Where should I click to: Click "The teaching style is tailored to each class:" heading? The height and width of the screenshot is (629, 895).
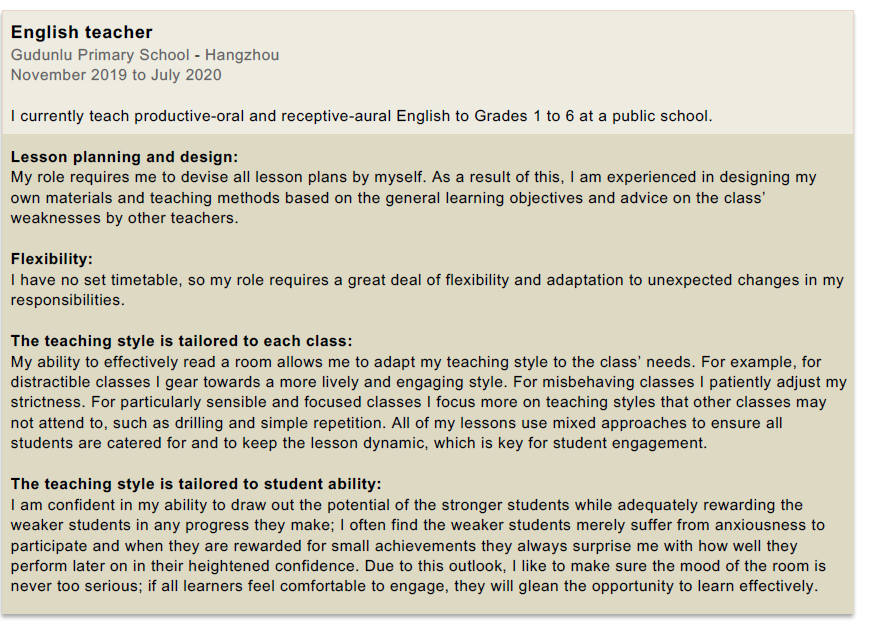(182, 341)
